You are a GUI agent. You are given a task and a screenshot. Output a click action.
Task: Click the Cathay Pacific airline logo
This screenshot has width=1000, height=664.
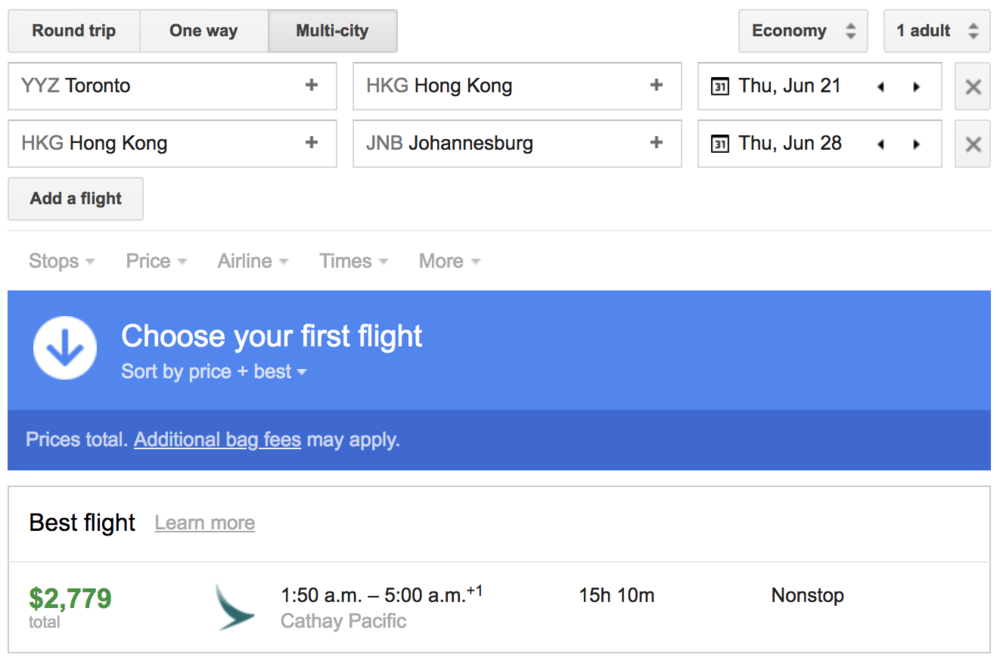tap(235, 607)
